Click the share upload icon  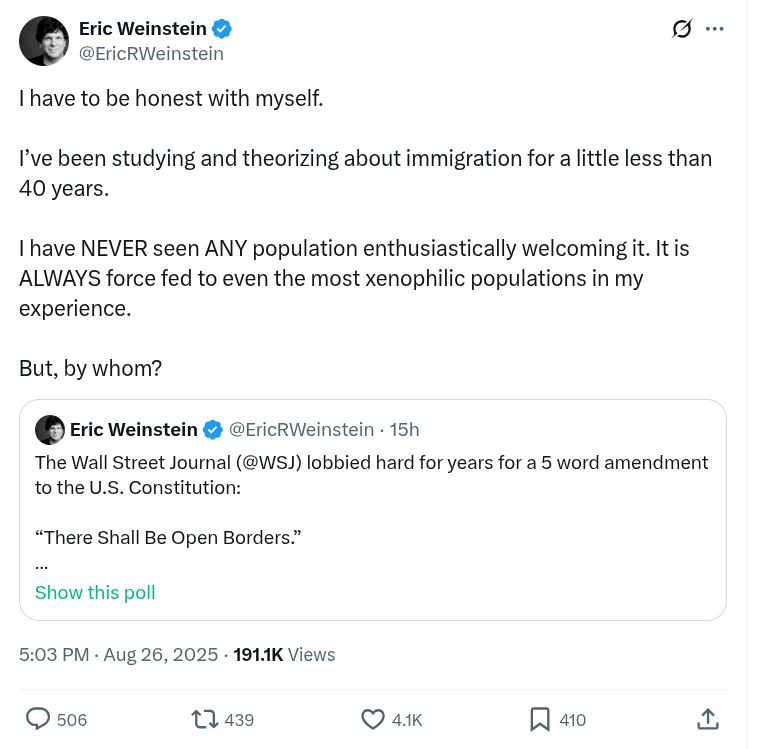click(707, 719)
